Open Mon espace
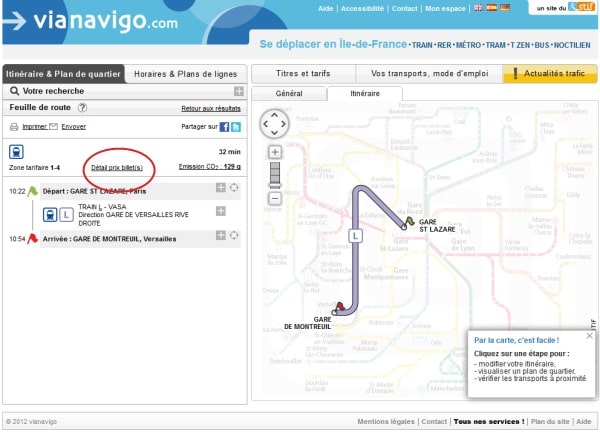 click(445, 8)
